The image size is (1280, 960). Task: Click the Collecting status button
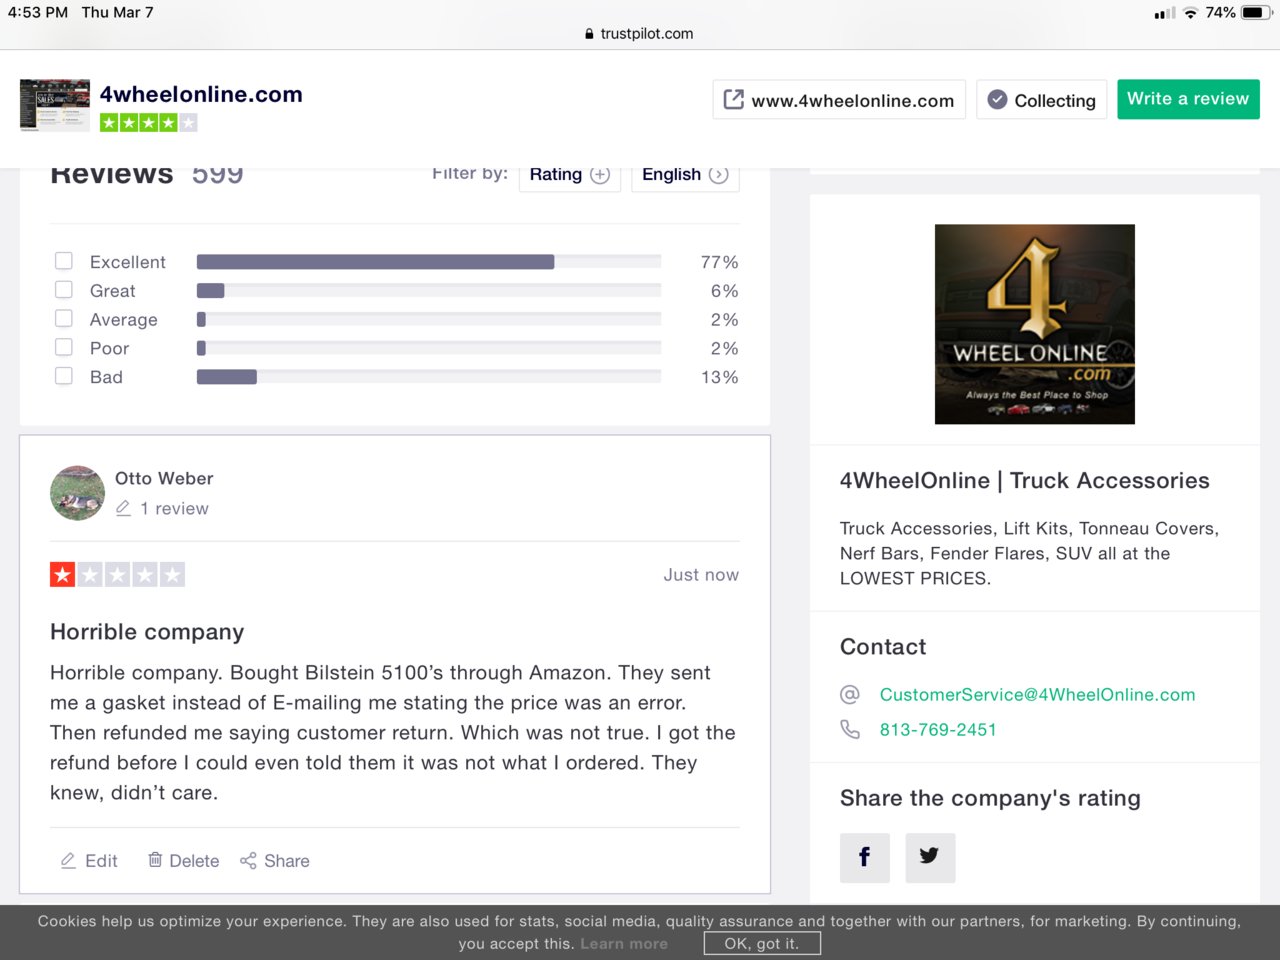coord(1041,100)
